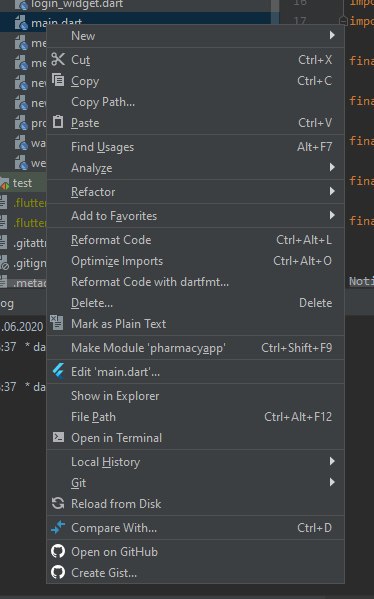Choose File Path menu entry
This screenshot has height=599, width=374.
[195, 417]
